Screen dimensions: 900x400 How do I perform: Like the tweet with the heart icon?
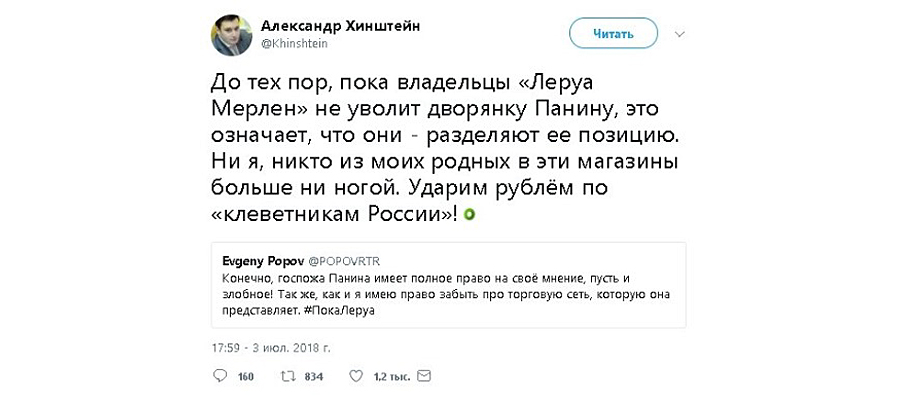[354, 376]
